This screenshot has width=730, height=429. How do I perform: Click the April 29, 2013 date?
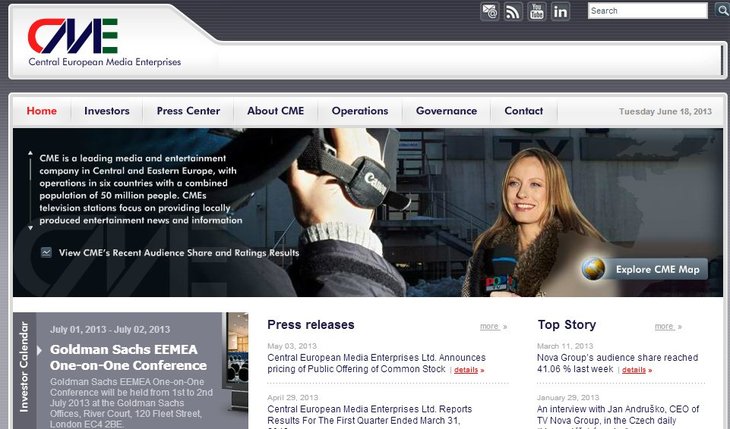pyautogui.click(x=292, y=397)
